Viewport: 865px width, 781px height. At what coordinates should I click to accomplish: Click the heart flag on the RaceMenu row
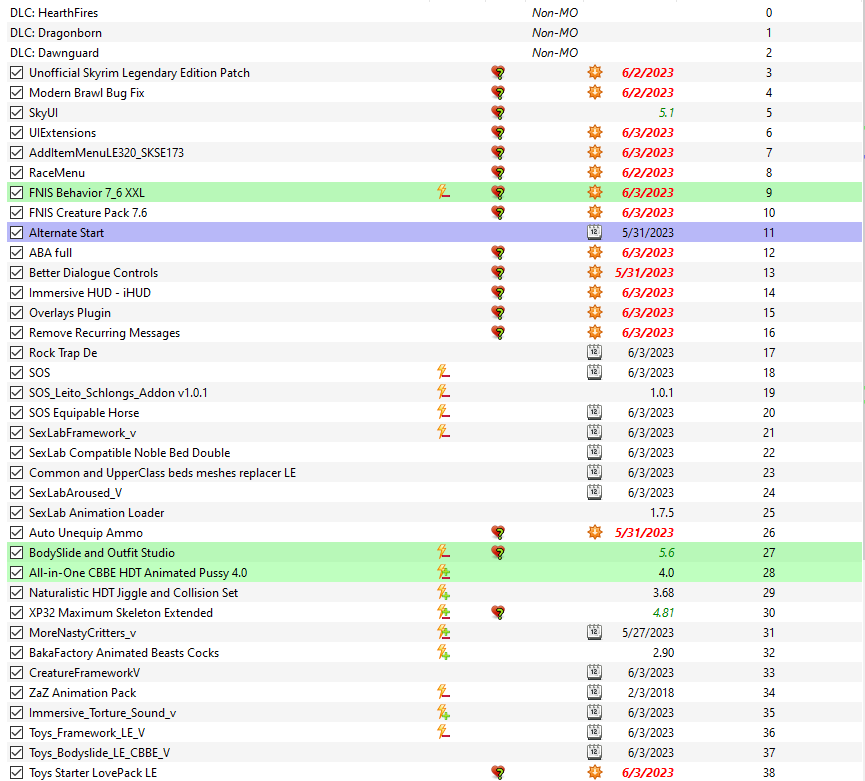click(x=498, y=173)
